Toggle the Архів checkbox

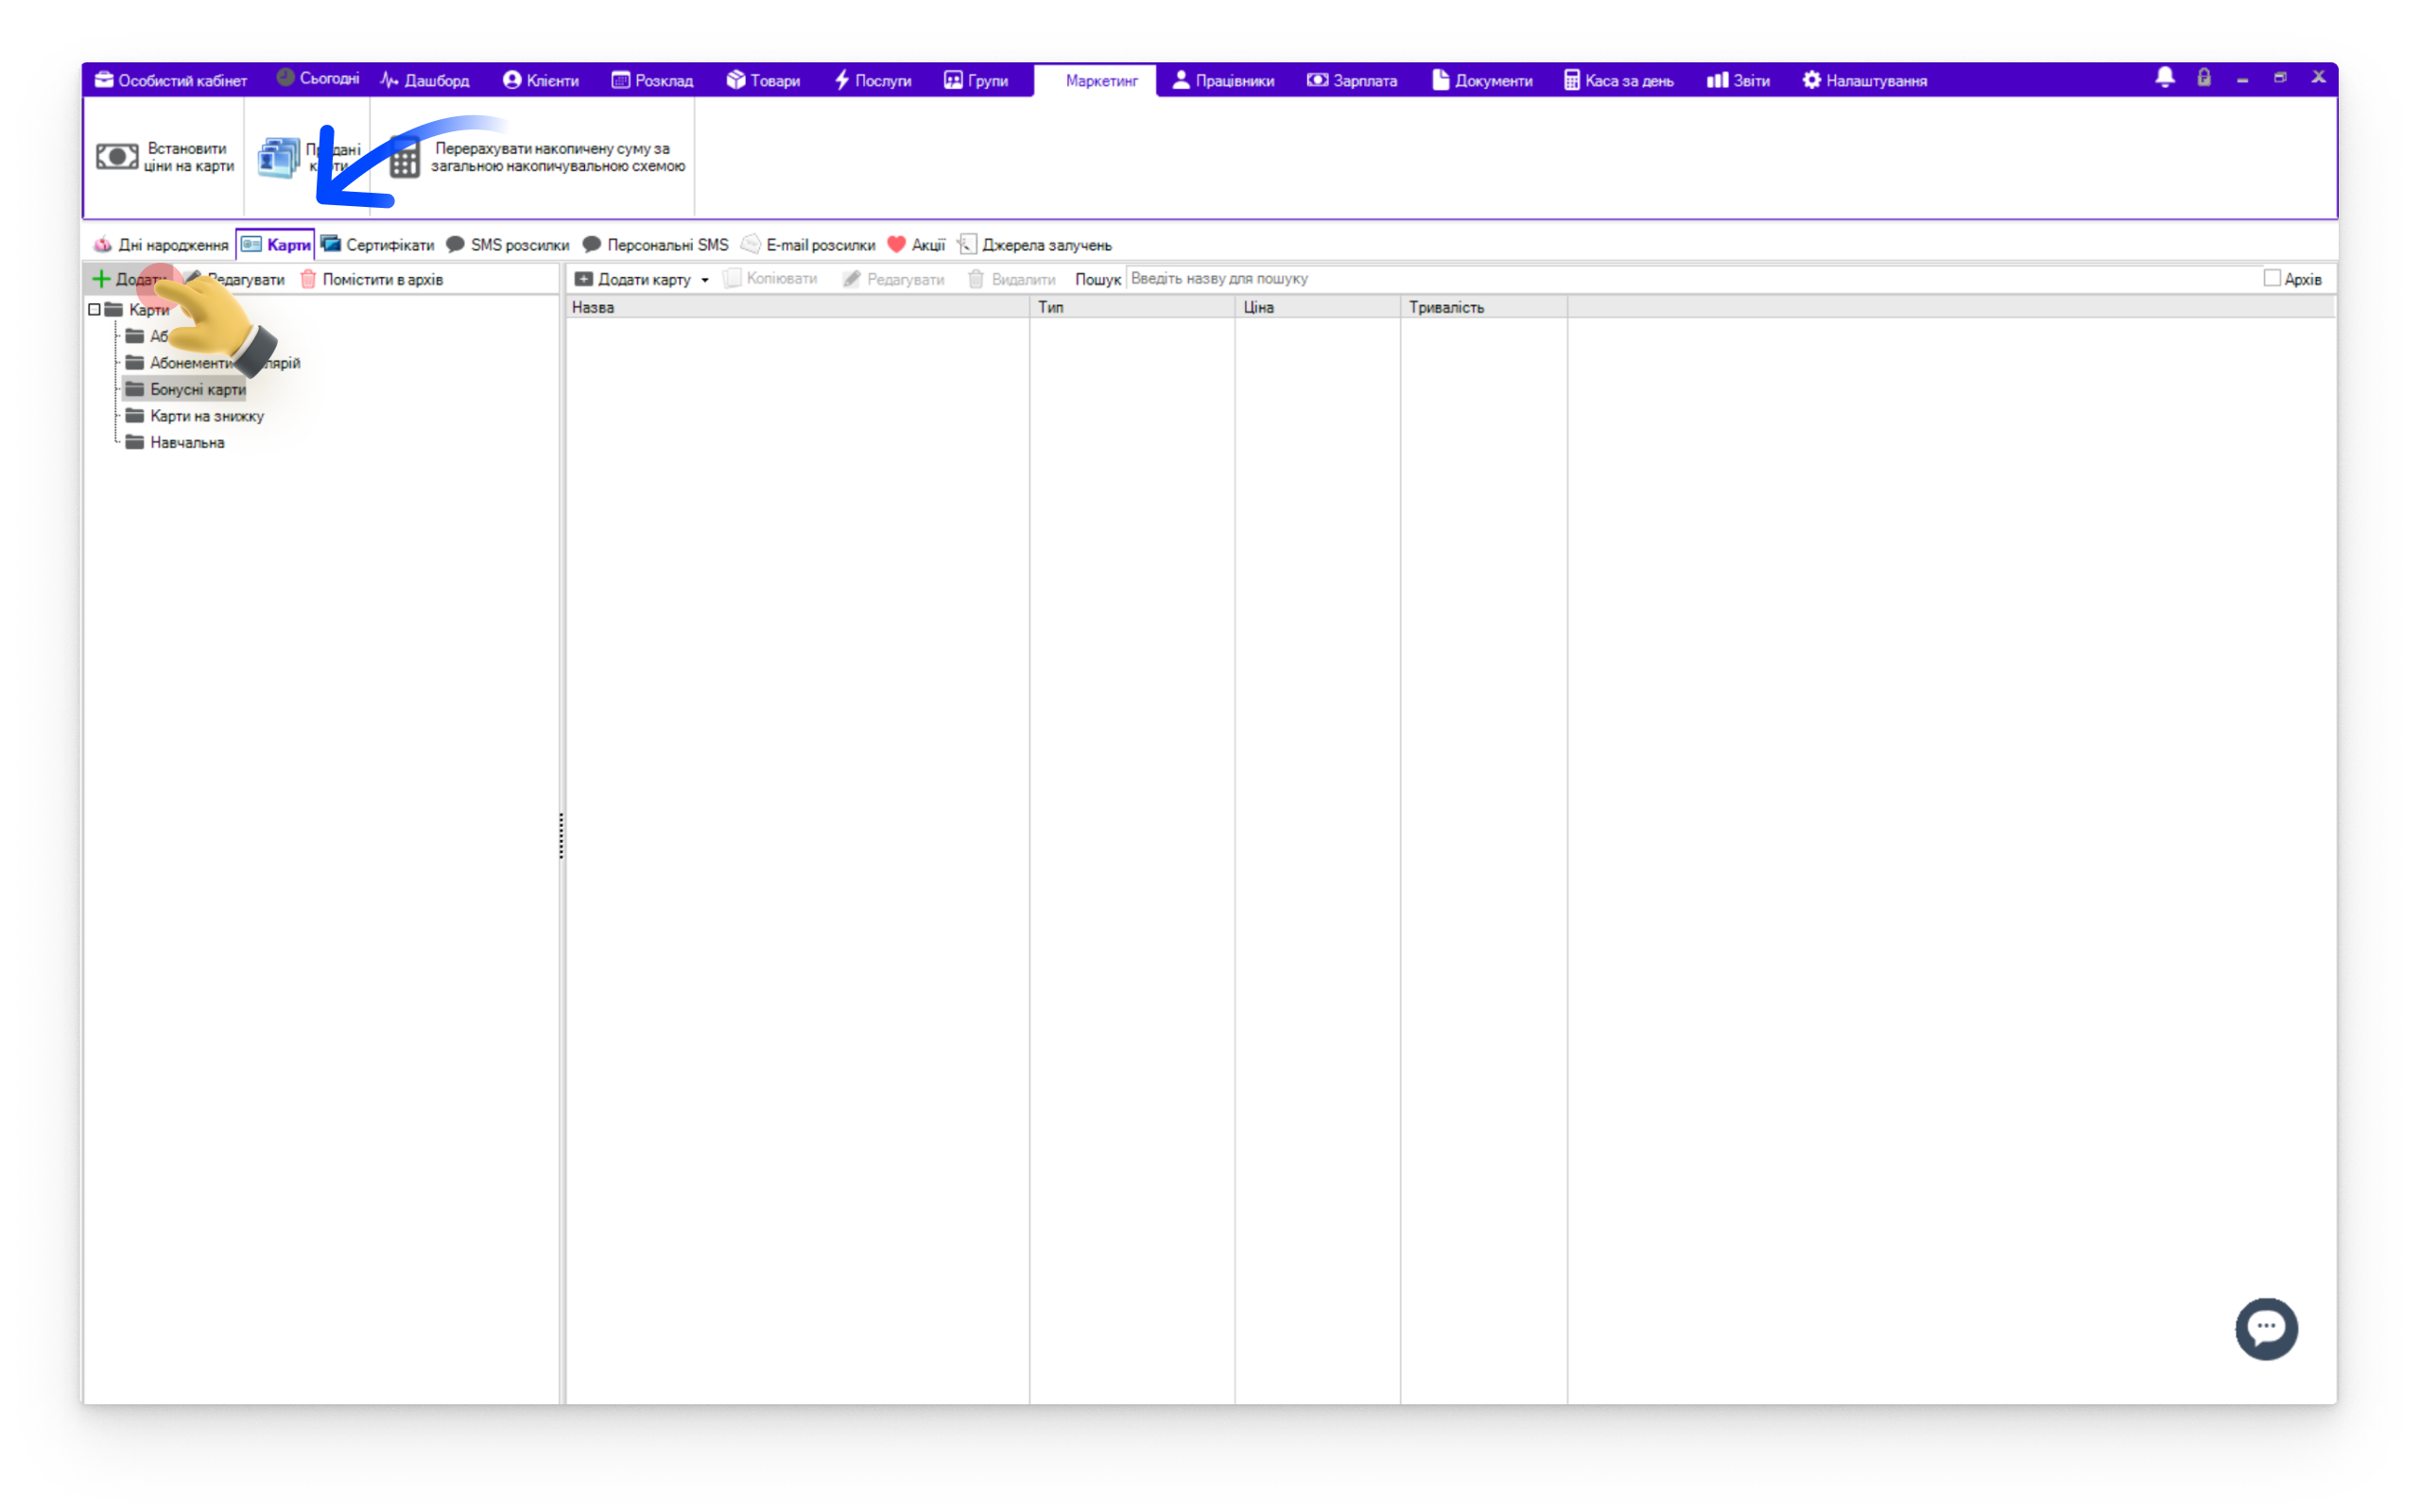(x=2272, y=279)
